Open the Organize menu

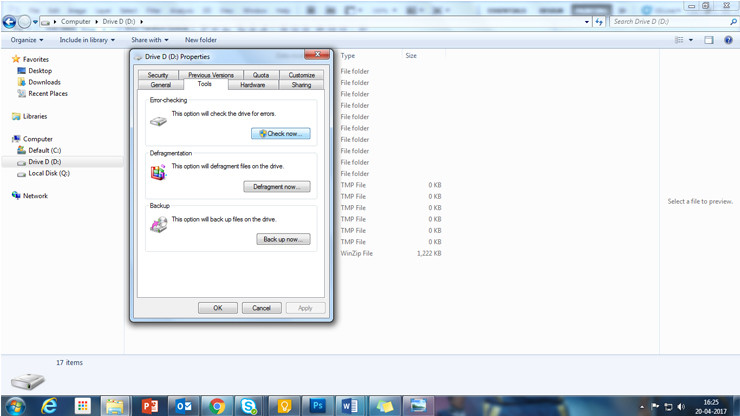(x=27, y=40)
